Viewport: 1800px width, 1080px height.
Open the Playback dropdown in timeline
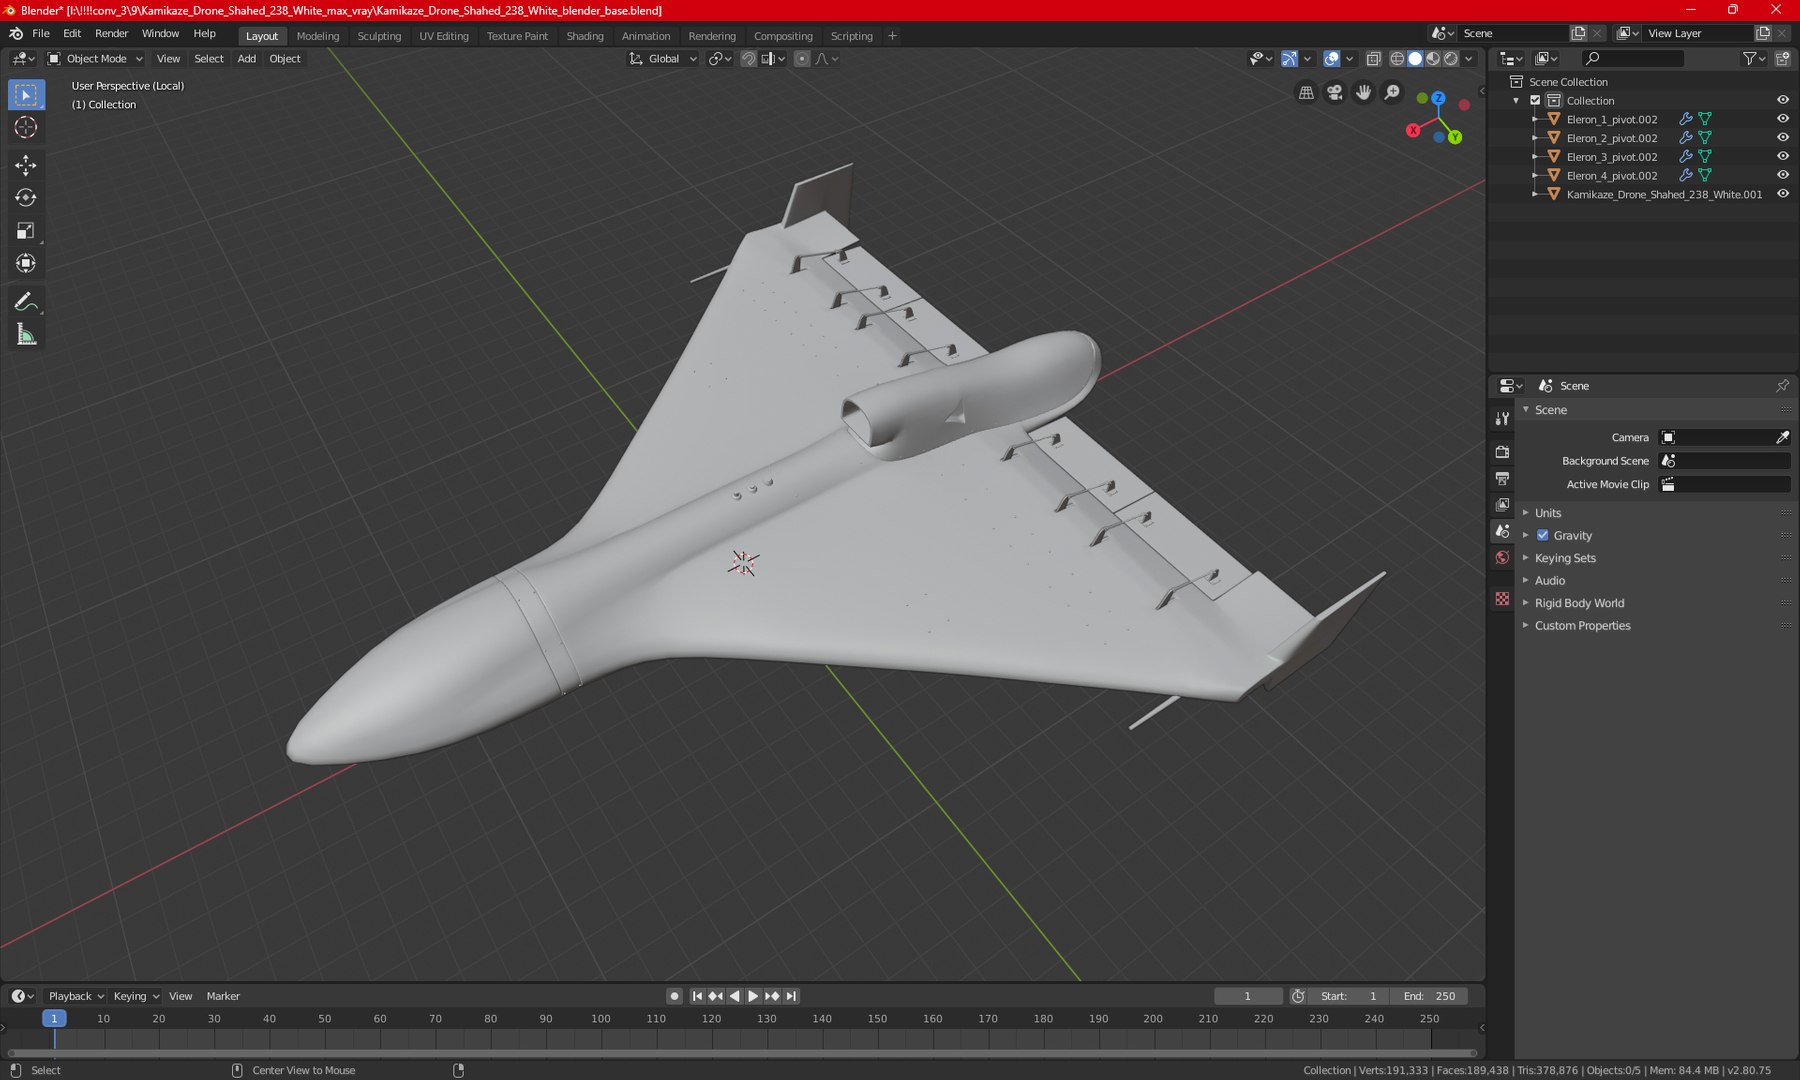76,996
